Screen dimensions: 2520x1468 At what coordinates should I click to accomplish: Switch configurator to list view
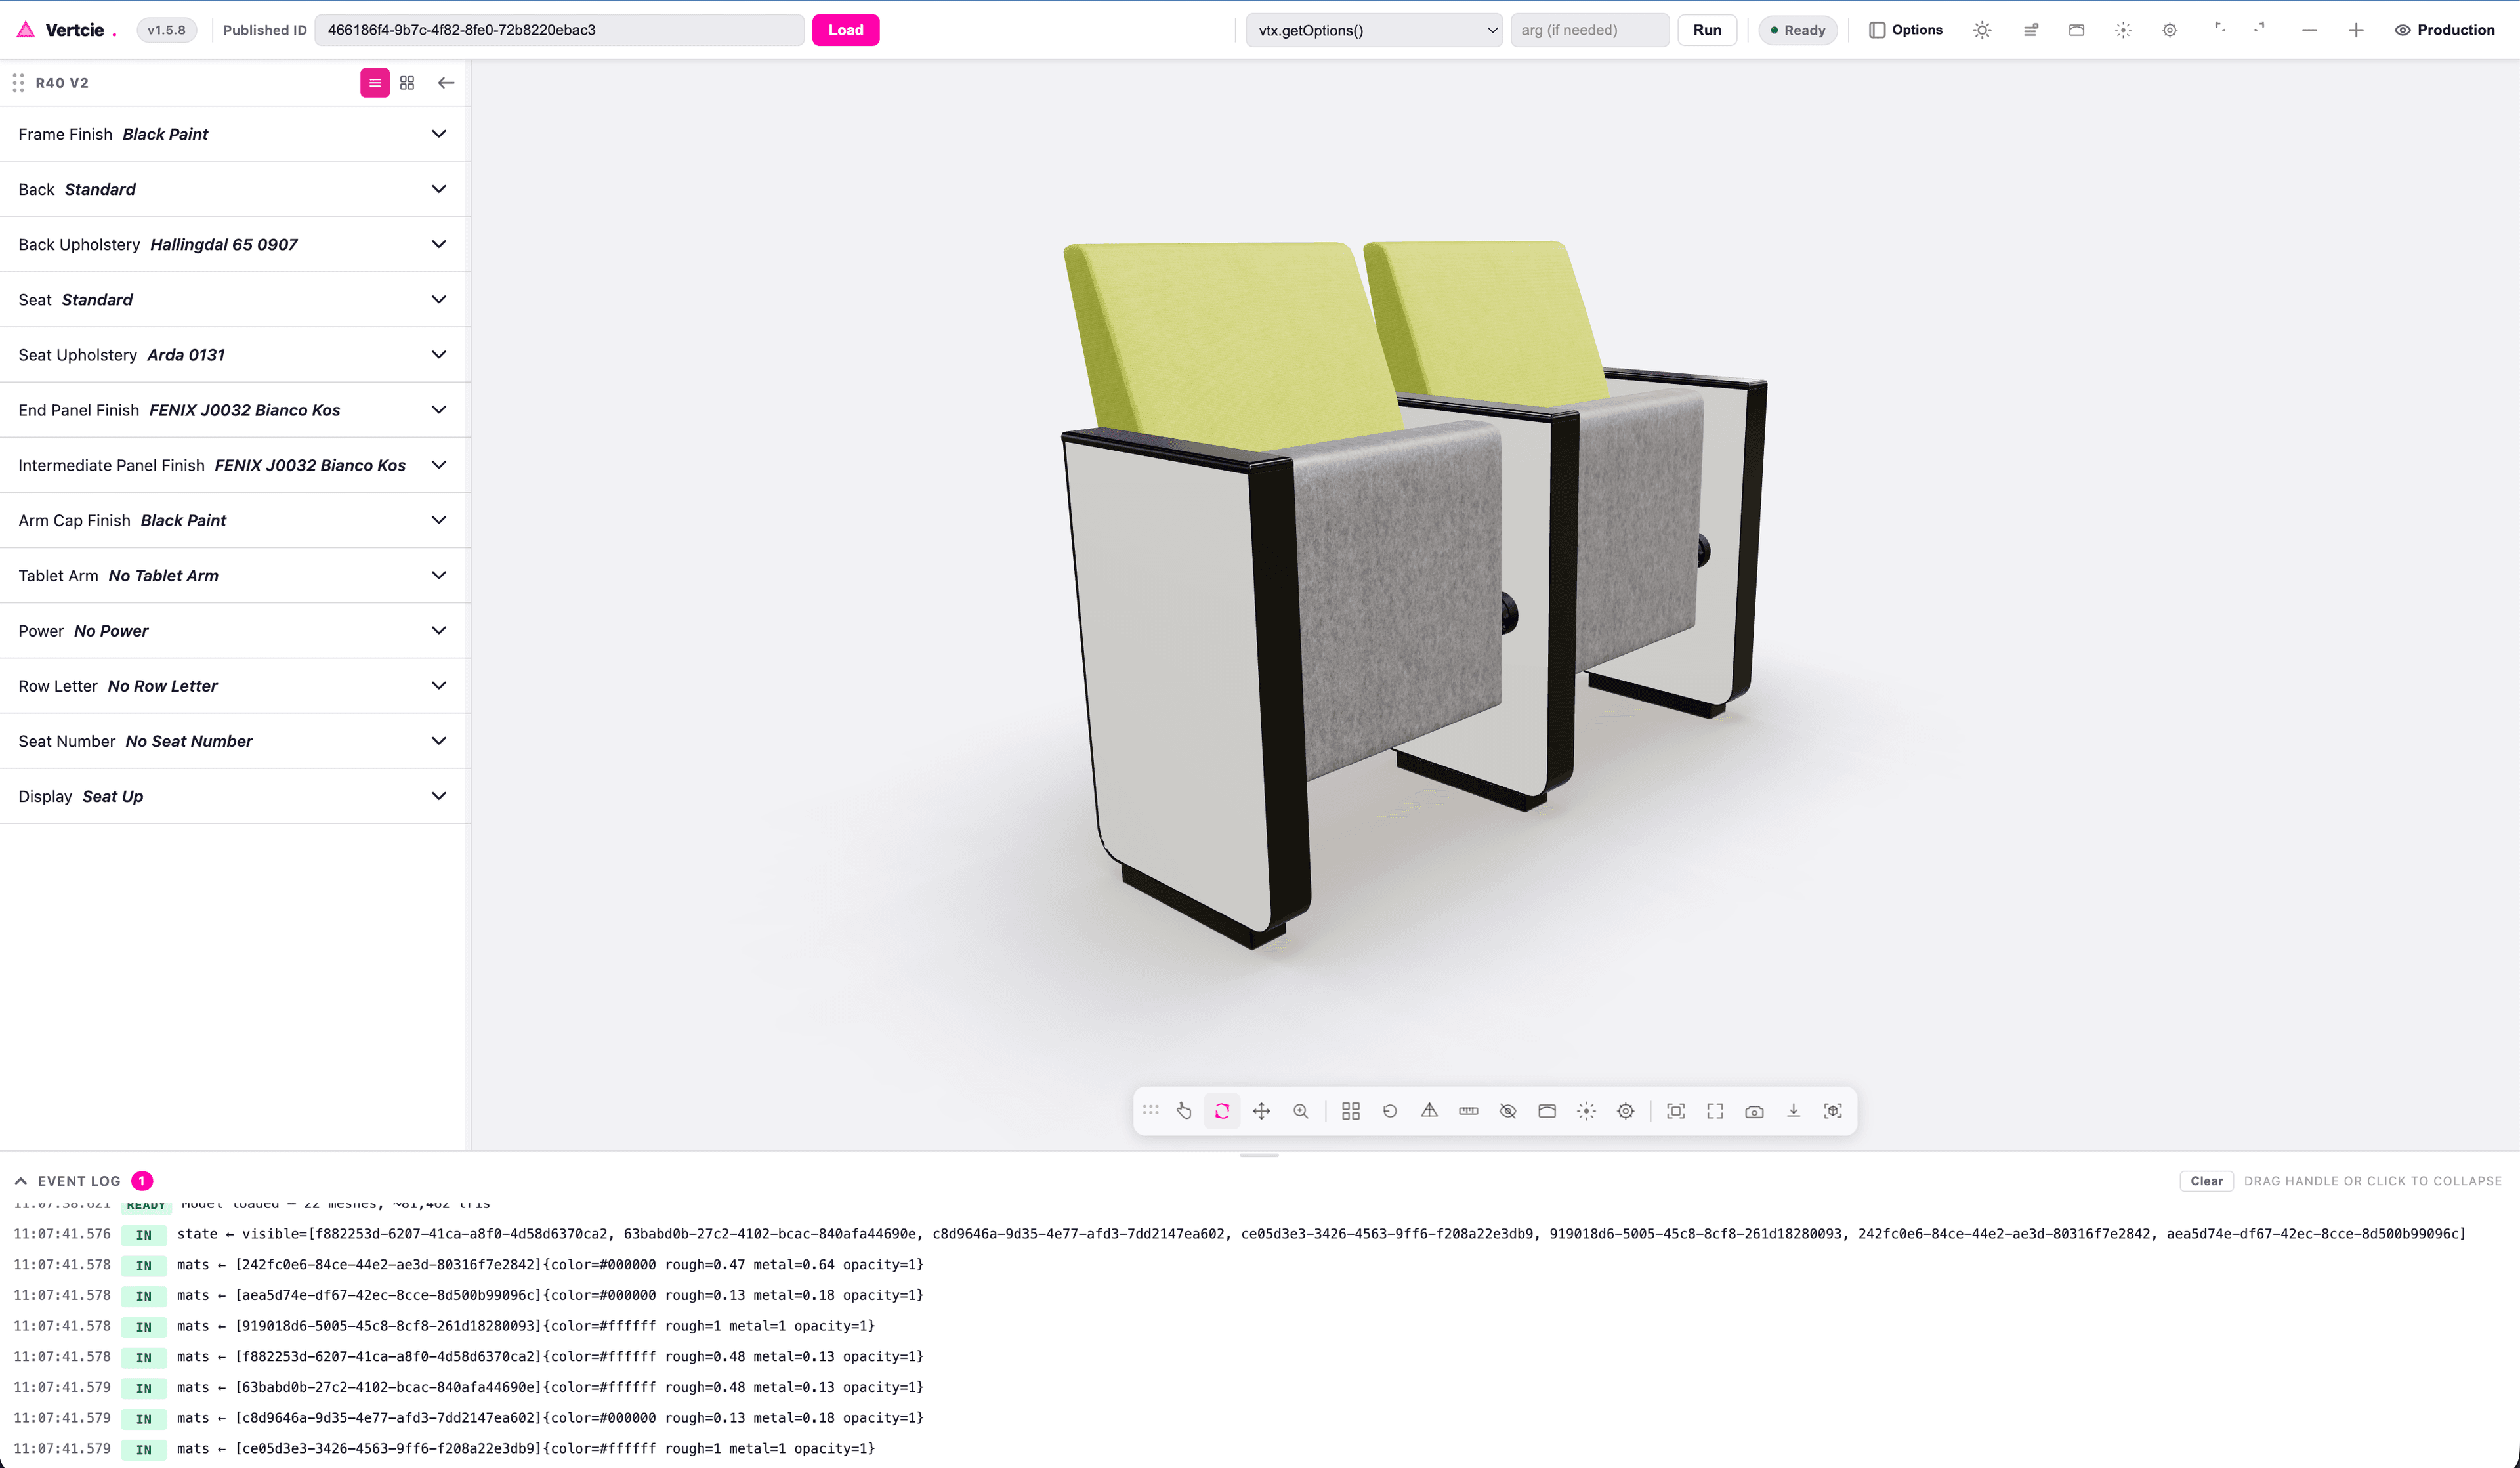(x=375, y=83)
